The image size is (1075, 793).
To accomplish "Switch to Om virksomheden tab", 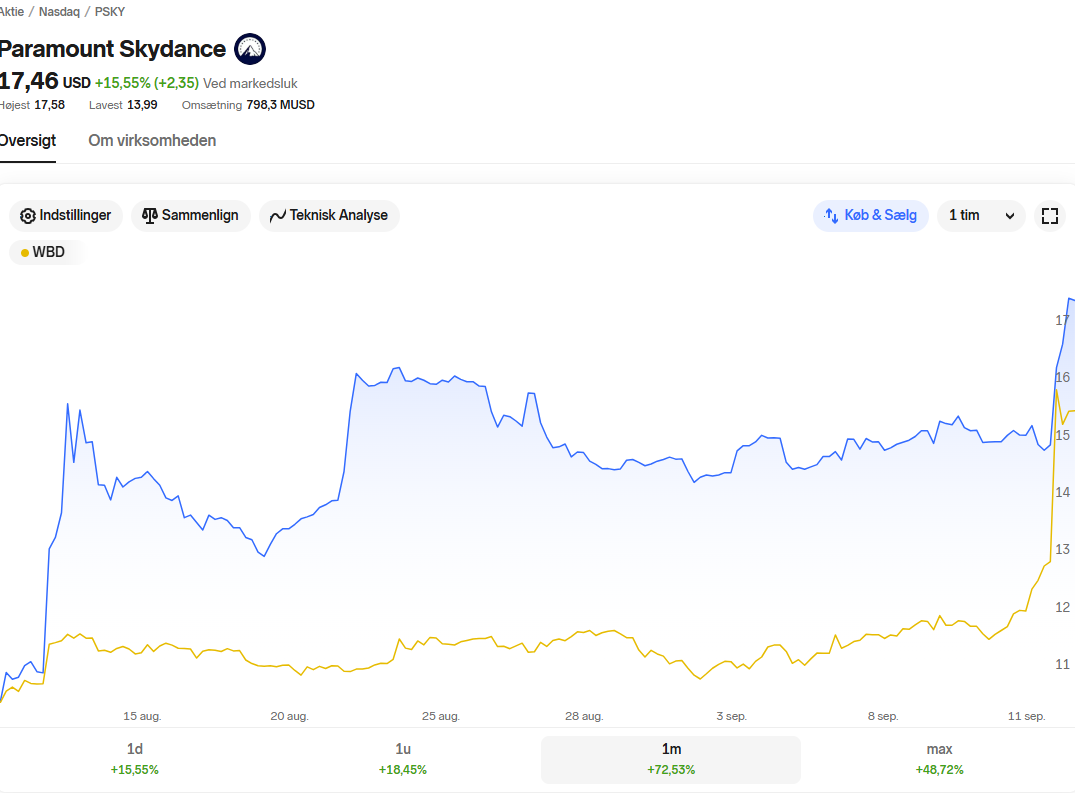I will pos(152,141).
